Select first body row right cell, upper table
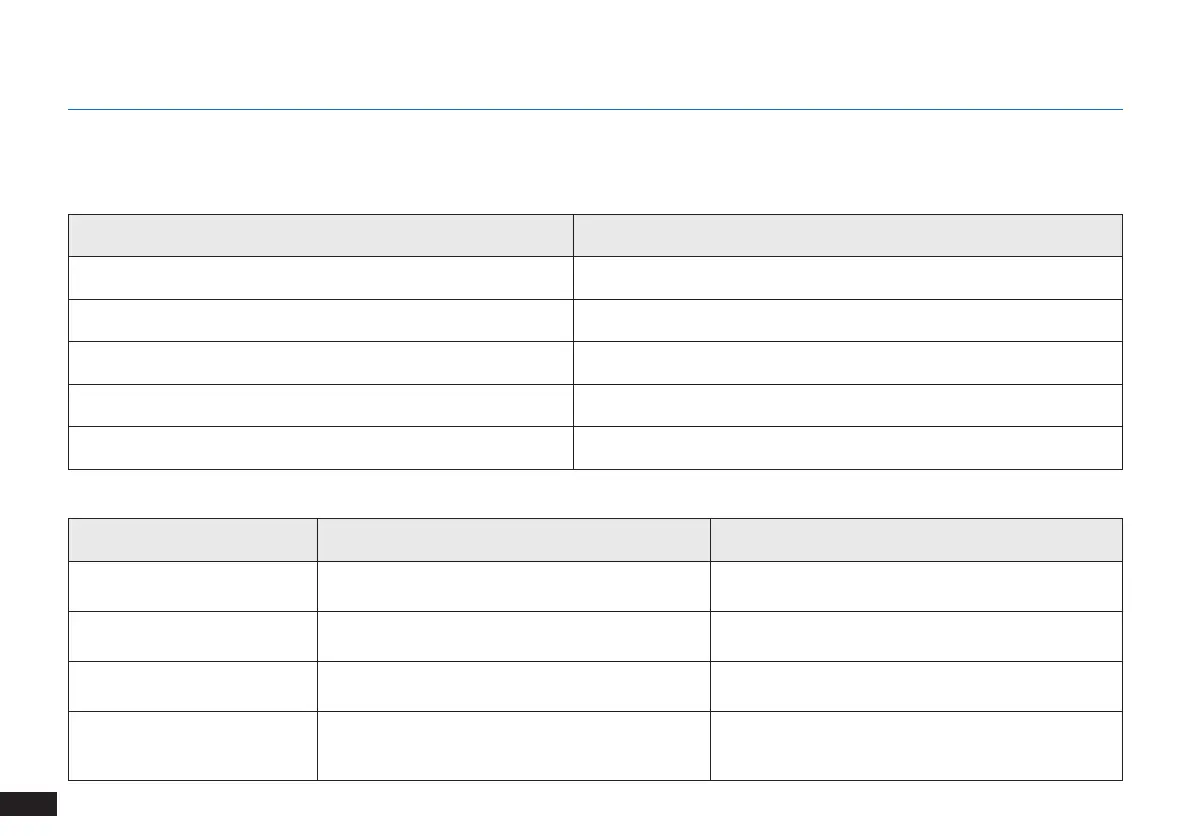 pyautogui.click(x=847, y=278)
